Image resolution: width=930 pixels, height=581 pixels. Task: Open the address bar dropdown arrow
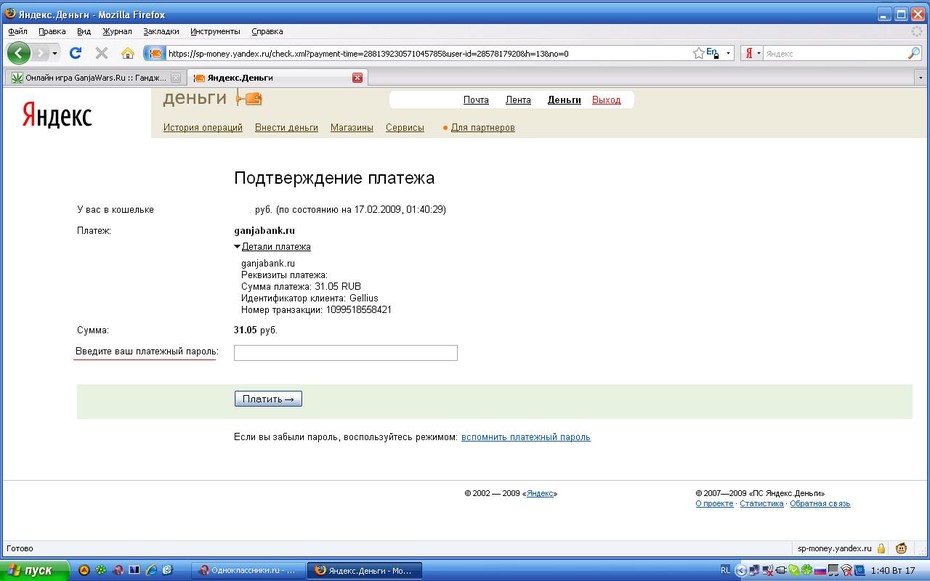click(x=728, y=53)
